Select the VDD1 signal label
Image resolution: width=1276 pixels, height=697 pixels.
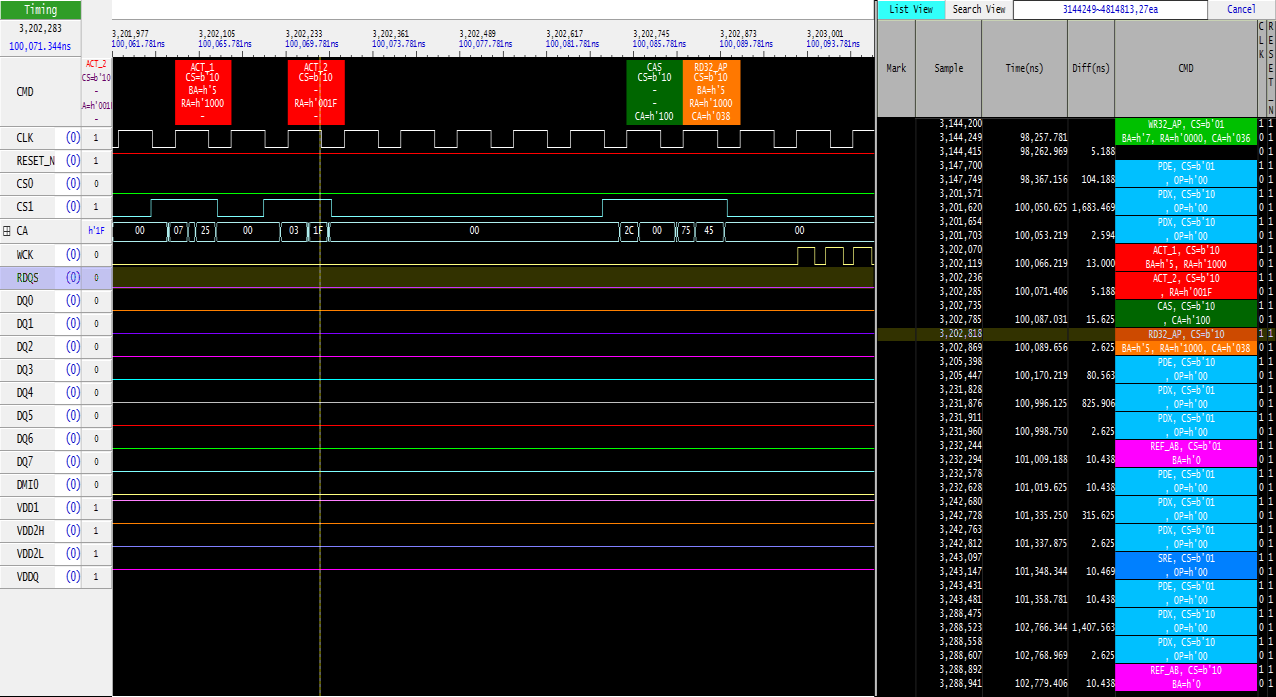point(27,507)
